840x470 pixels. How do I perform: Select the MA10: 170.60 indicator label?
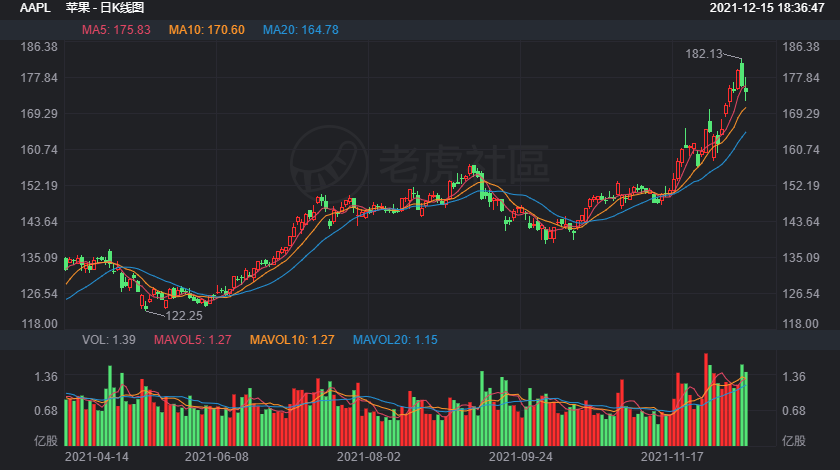[207, 30]
